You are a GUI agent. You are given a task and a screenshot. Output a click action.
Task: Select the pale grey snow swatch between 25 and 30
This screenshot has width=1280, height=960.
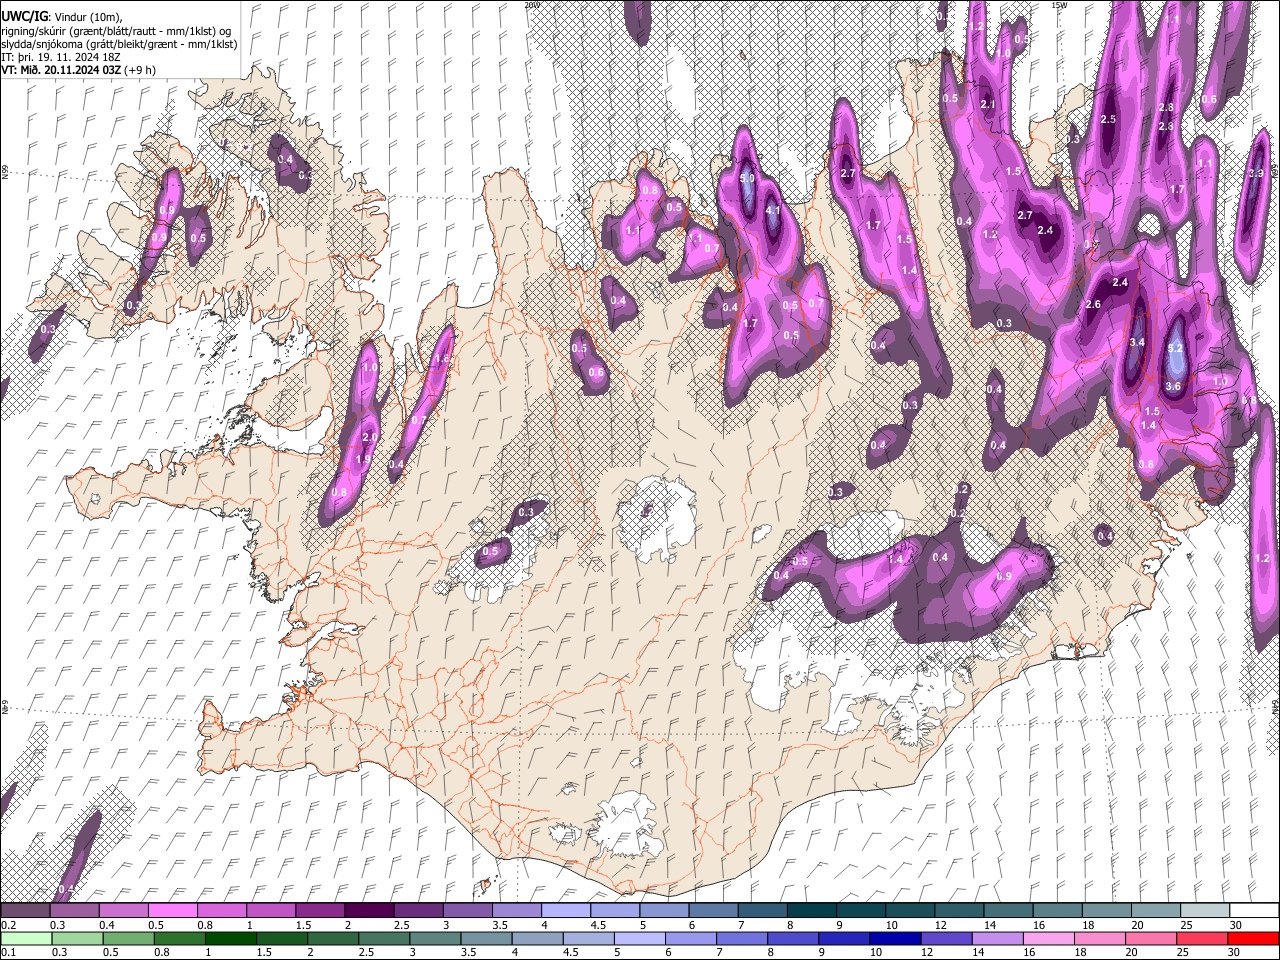[1203, 910]
